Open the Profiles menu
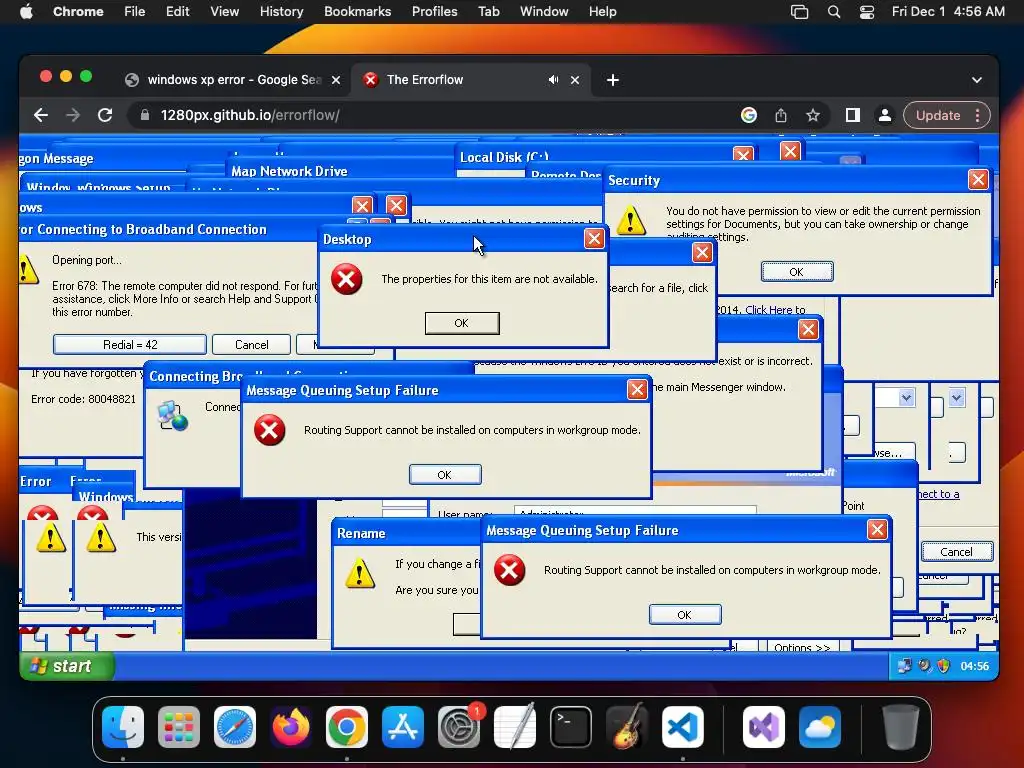Screen dimensions: 1024x768 (x=434, y=12)
